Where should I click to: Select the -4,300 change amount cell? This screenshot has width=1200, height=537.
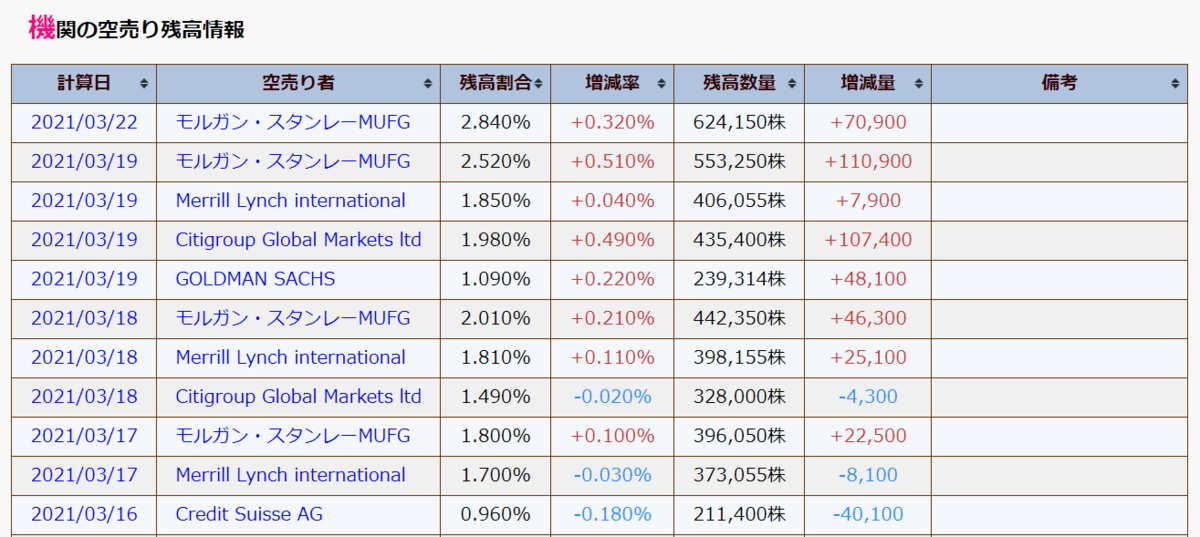[x=868, y=396]
